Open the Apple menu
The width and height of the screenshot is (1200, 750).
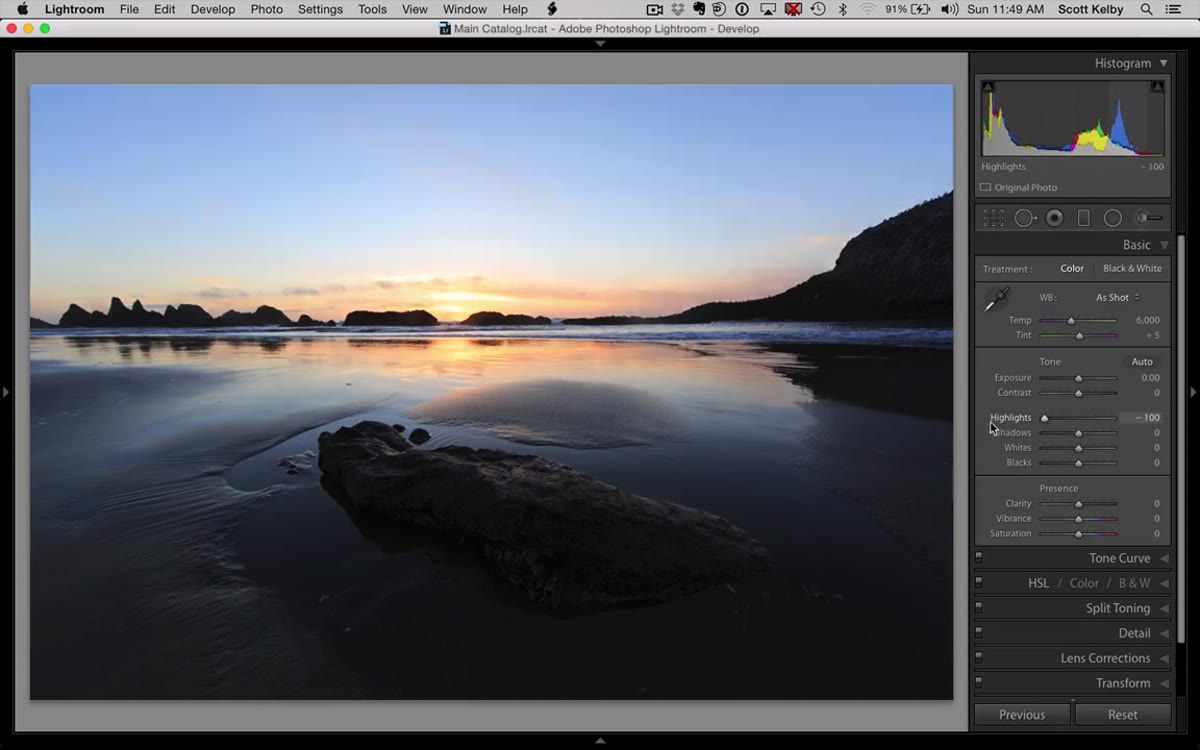[x=22, y=9]
